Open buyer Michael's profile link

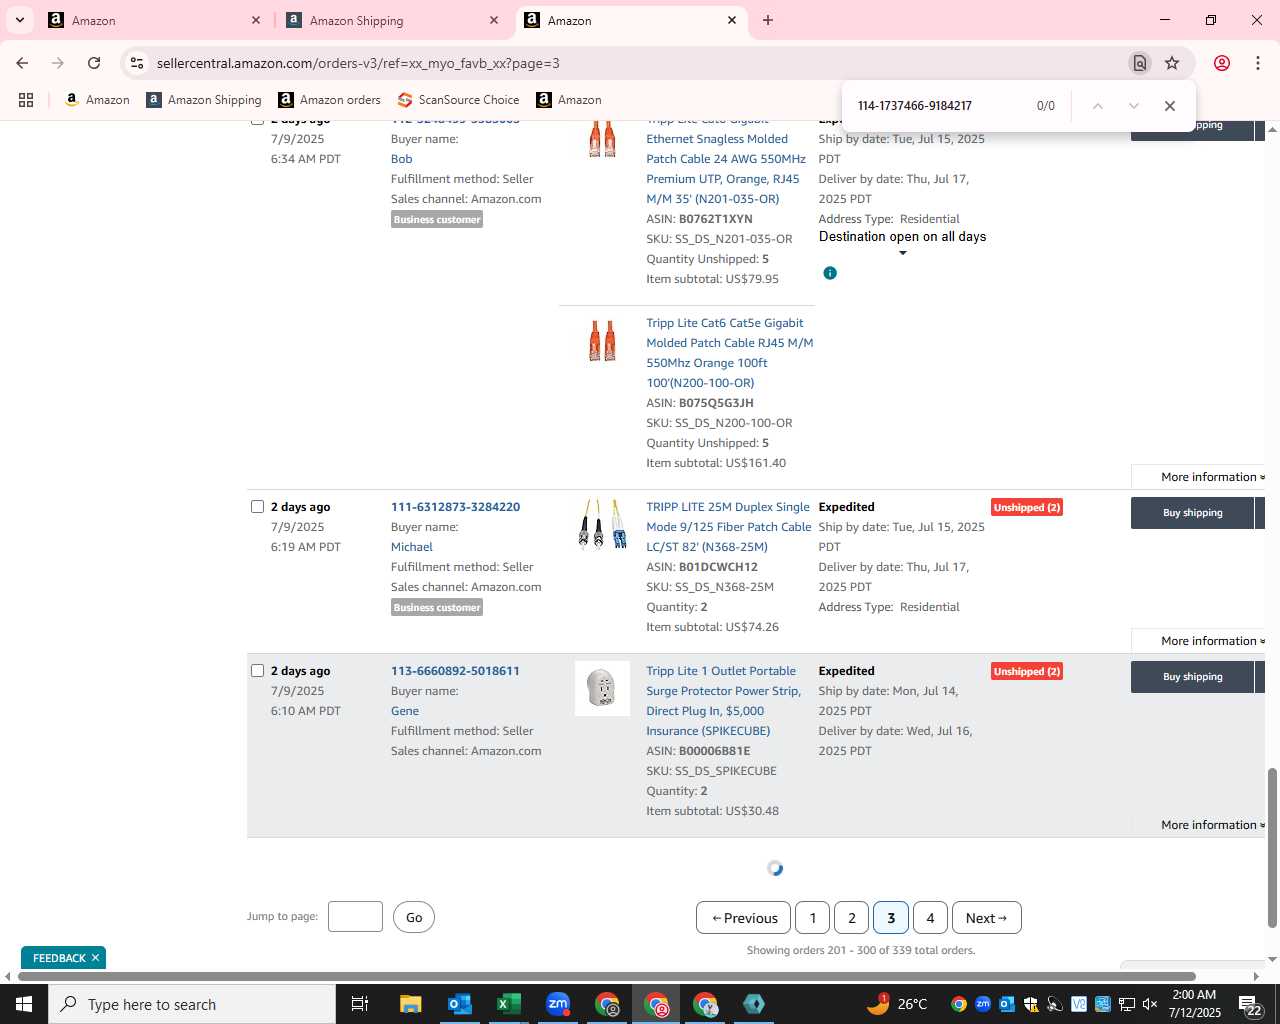(412, 547)
